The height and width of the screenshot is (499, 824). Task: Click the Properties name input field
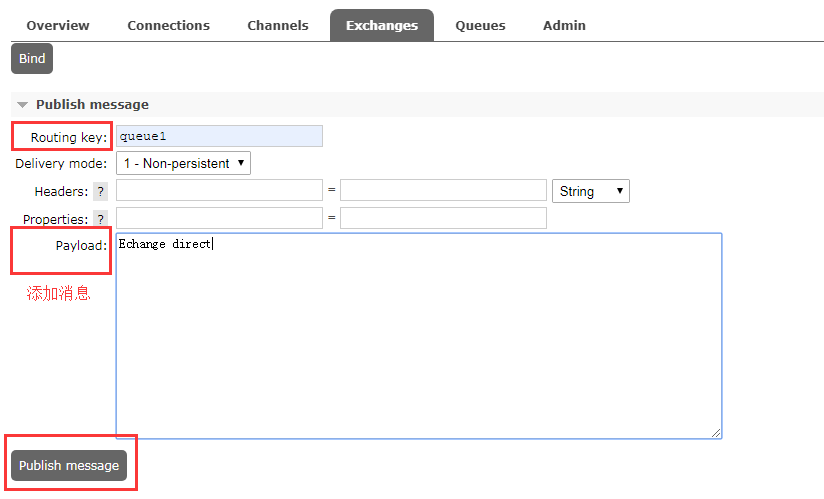[219, 218]
